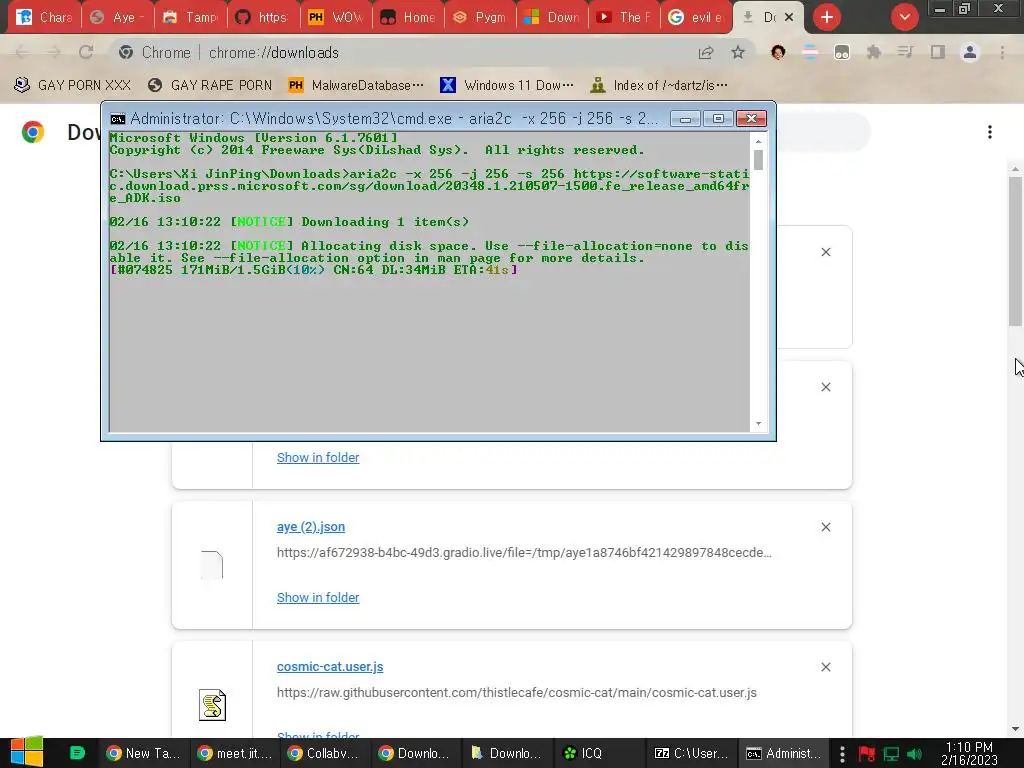Image resolution: width=1024 pixels, height=768 pixels.
Task: Click the volume speaker tray icon
Action: coord(914,754)
